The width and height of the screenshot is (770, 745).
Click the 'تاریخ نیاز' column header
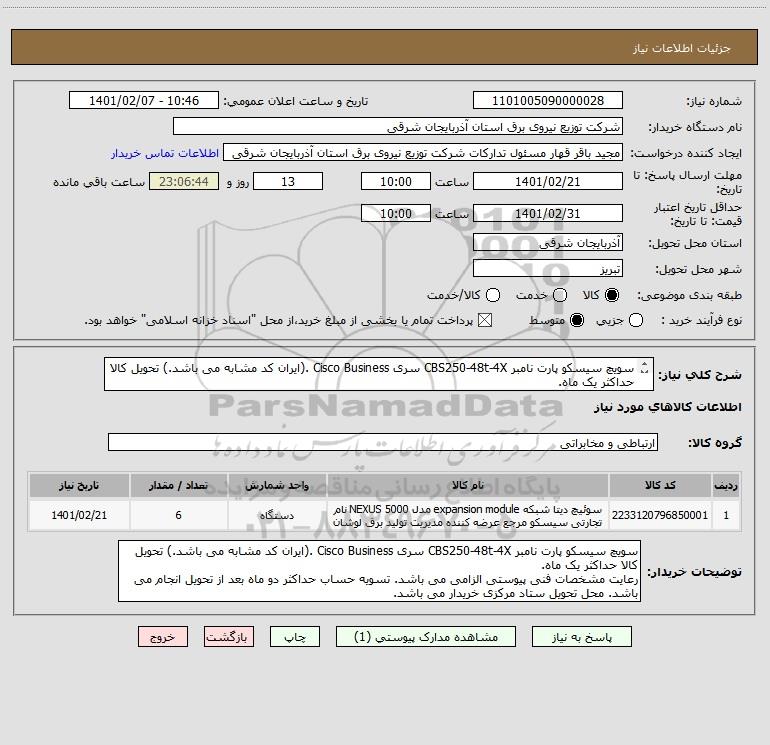tap(79, 485)
